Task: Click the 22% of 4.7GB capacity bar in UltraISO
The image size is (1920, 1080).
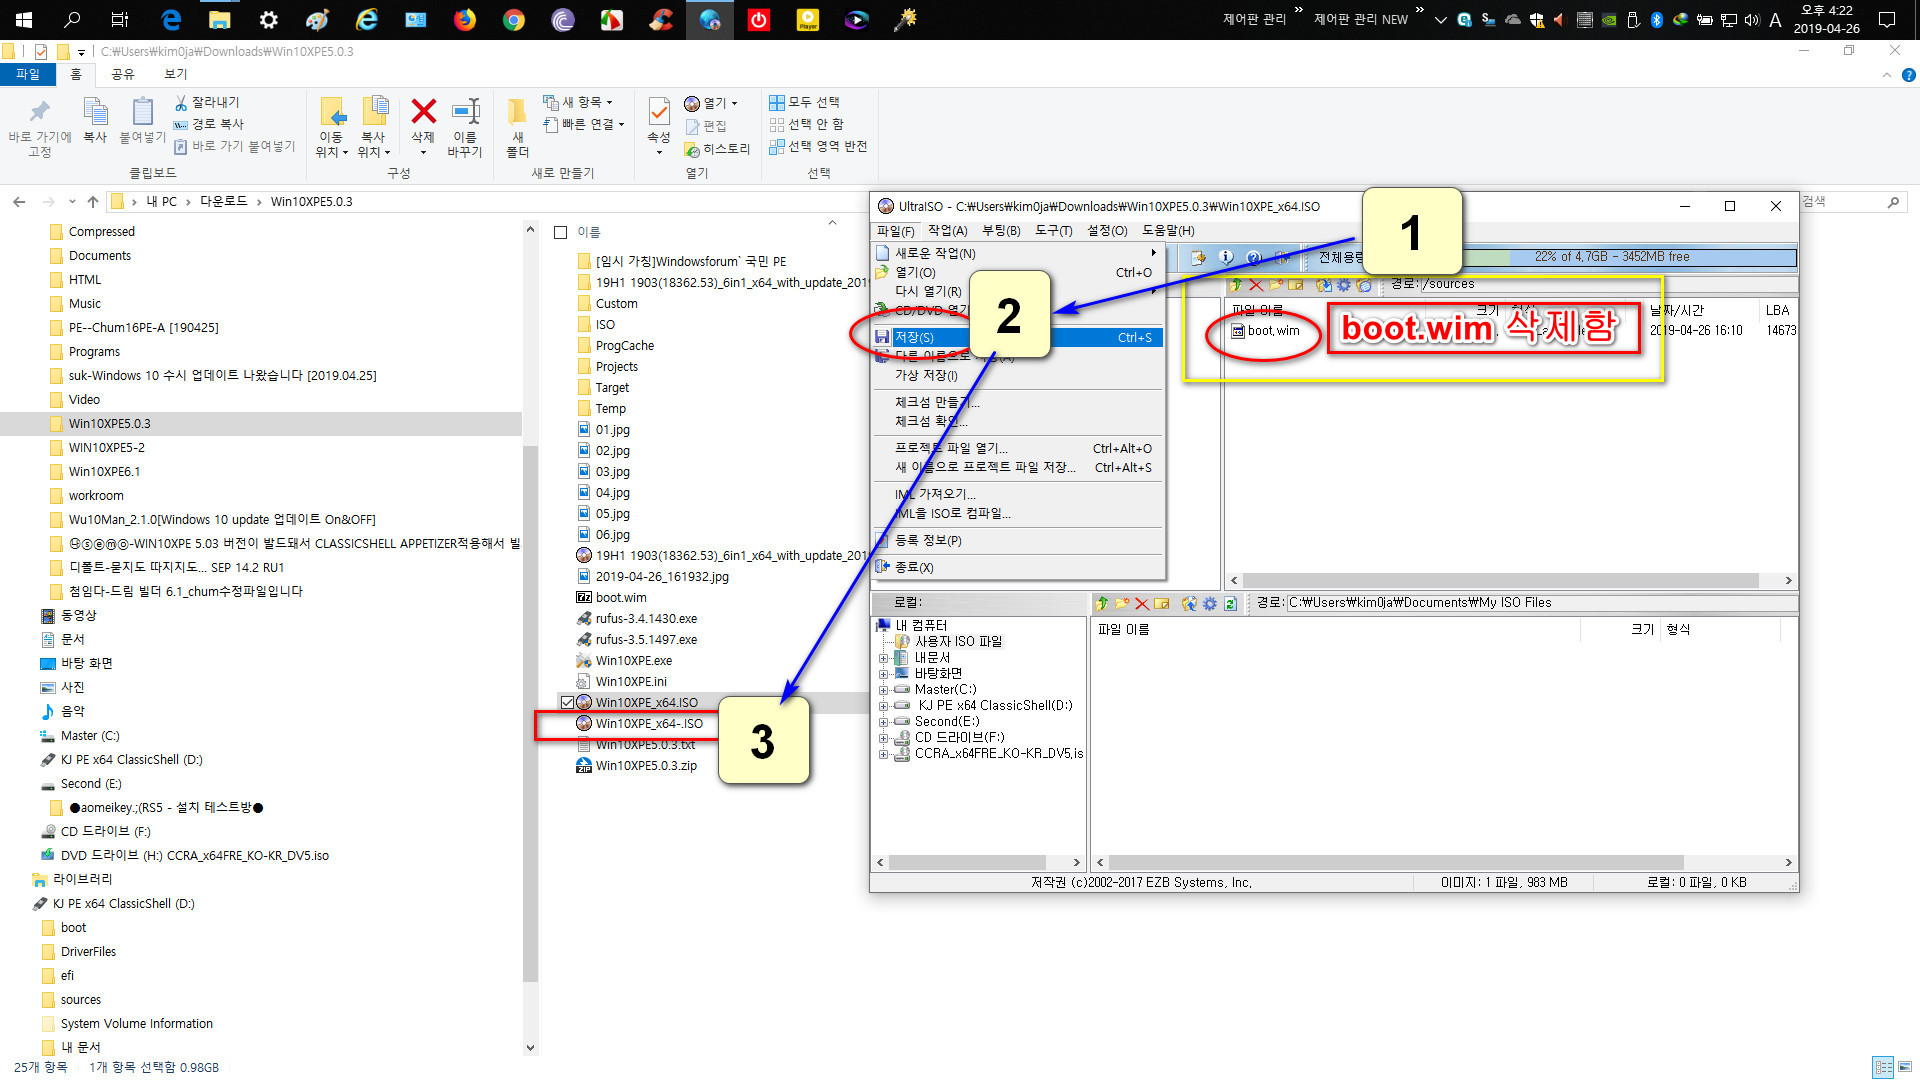Action: (1612, 257)
